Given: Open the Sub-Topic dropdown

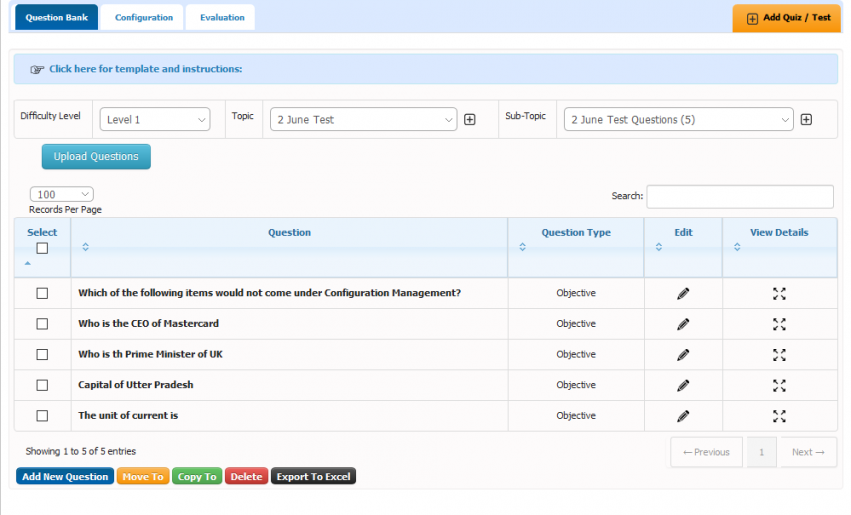Looking at the screenshot, I should pos(678,119).
